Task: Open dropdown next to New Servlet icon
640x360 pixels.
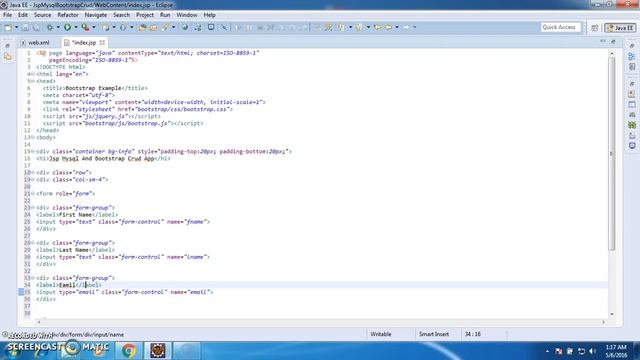Action: (131, 27)
